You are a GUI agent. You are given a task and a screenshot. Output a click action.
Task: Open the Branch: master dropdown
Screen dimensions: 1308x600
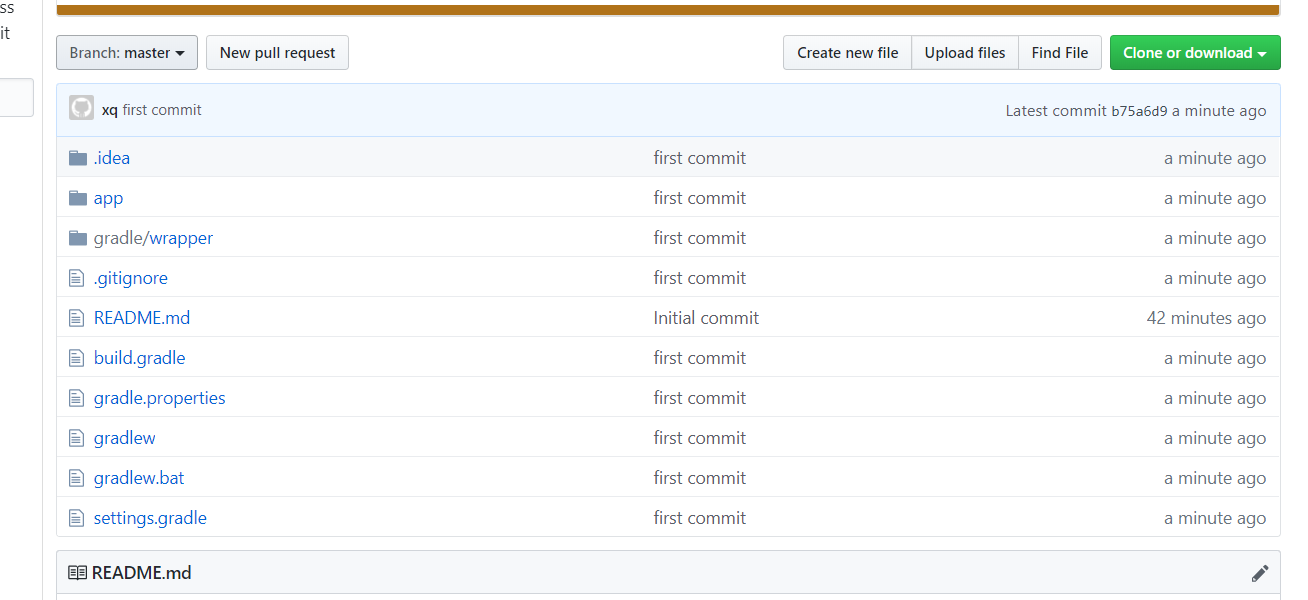(127, 53)
